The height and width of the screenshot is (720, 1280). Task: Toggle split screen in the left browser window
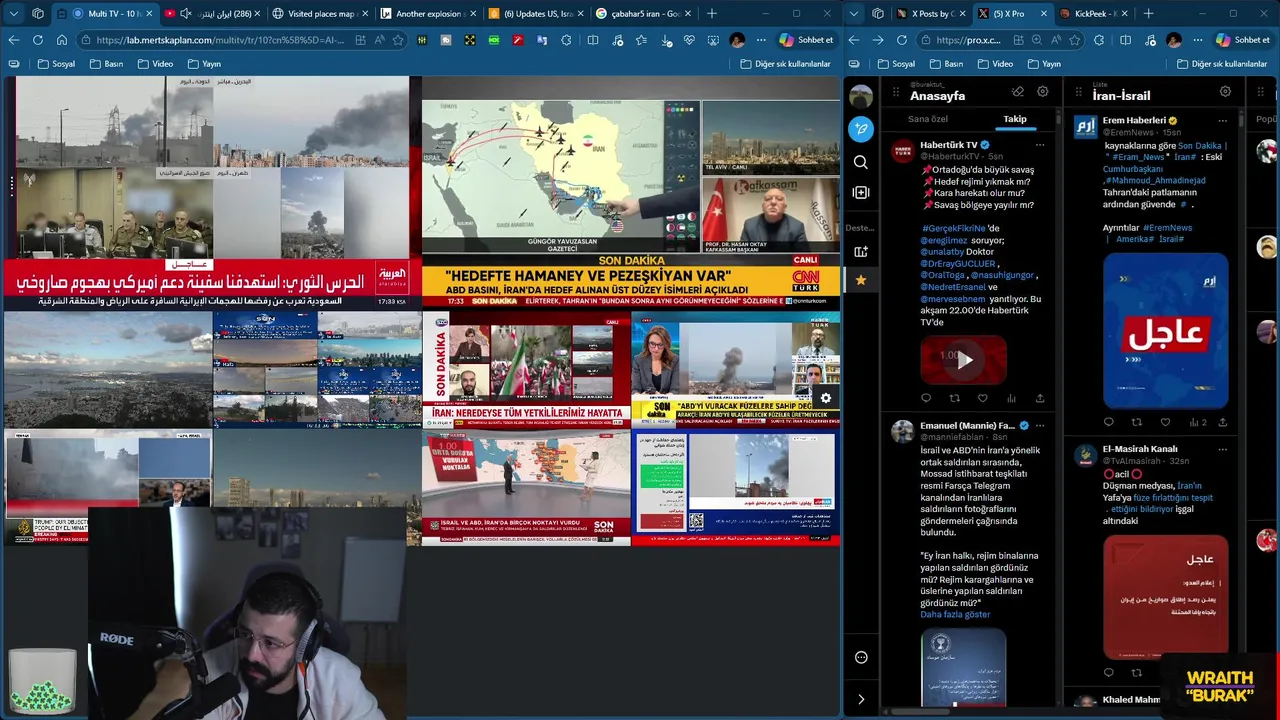(592, 40)
